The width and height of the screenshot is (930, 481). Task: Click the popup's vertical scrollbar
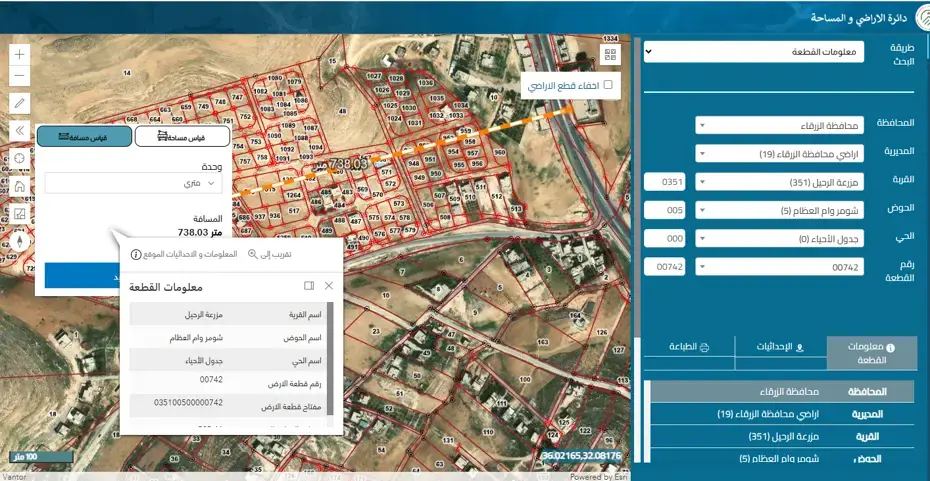pos(330,359)
